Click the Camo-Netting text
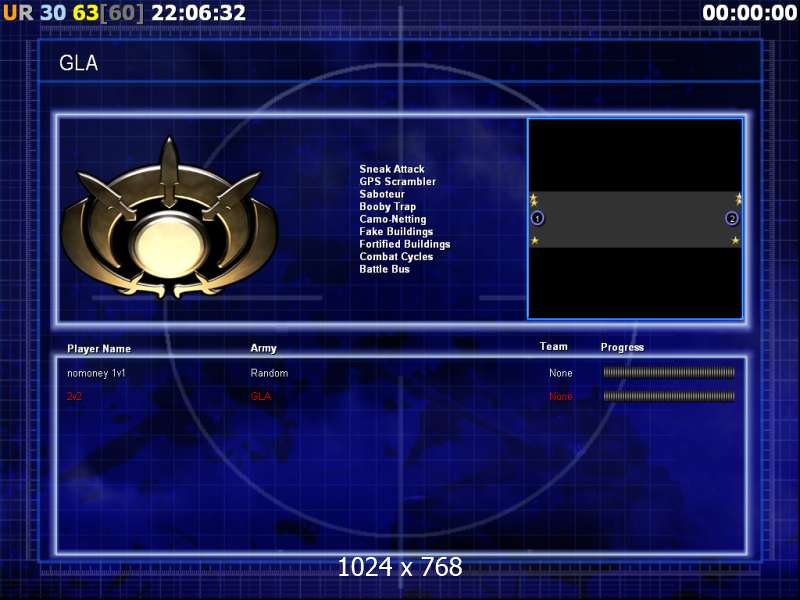The width and height of the screenshot is (800, 600). [x=393, y=219]
